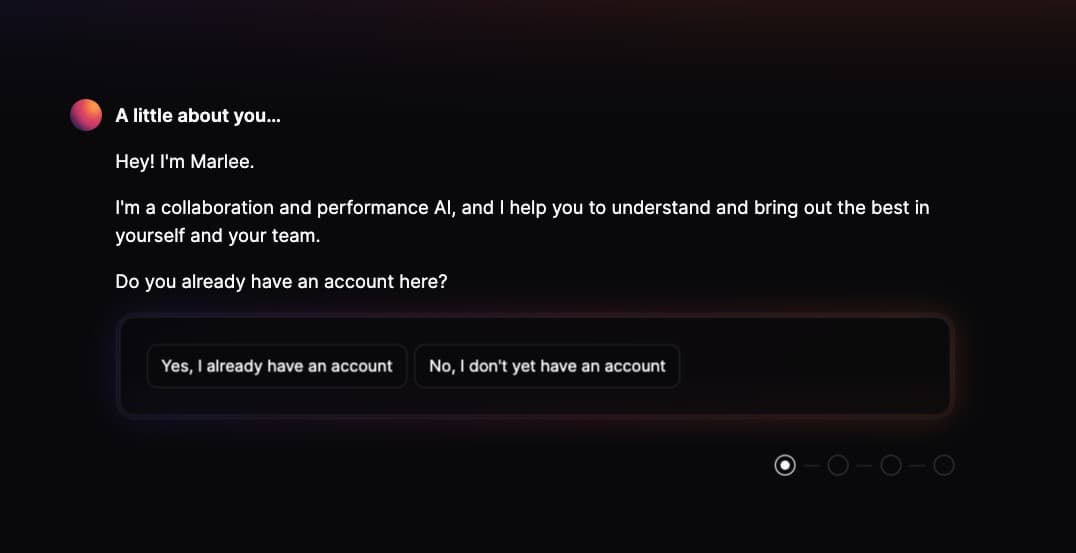Screen dimensions: 1076x553
Task: Choose "Yes, I already have an account"
Action: point(277,366)
